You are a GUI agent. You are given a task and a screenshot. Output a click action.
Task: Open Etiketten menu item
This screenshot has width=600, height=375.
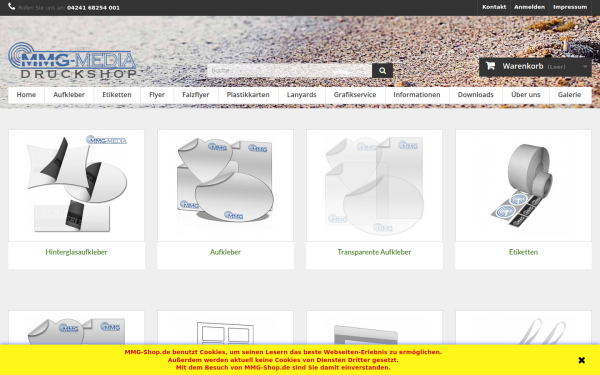[x=117, y=95]
